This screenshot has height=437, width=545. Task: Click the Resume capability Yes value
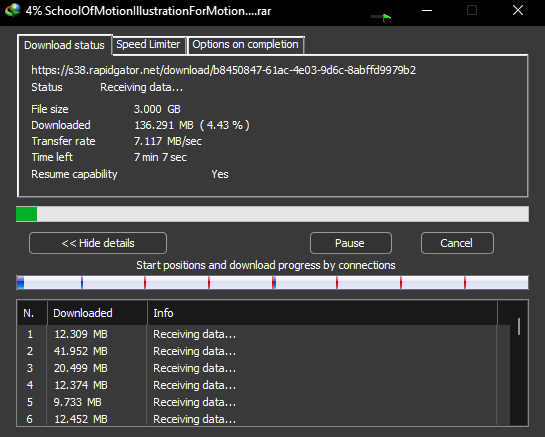[220, 174]
